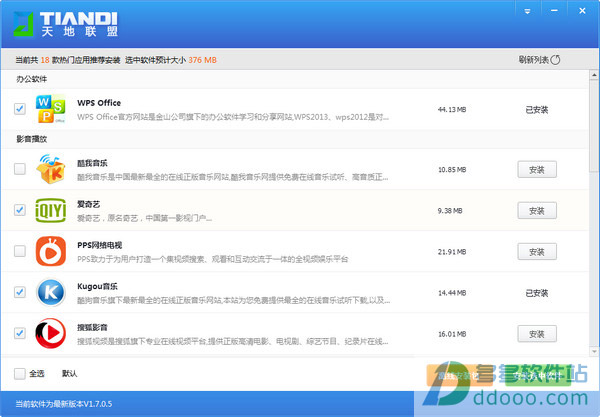Click the 默认 default selection link
Viewport: 600px width, 417px height.
pos(70,373)
